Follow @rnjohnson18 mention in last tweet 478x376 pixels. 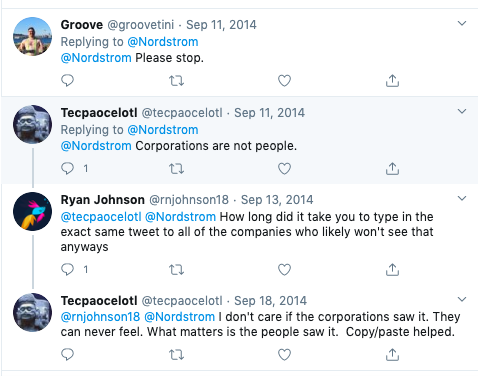pyautogui.click(x=100, y=317)
